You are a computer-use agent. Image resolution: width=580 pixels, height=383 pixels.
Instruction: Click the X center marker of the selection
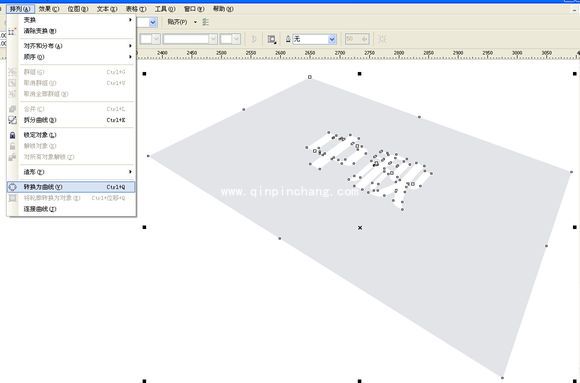360,228
